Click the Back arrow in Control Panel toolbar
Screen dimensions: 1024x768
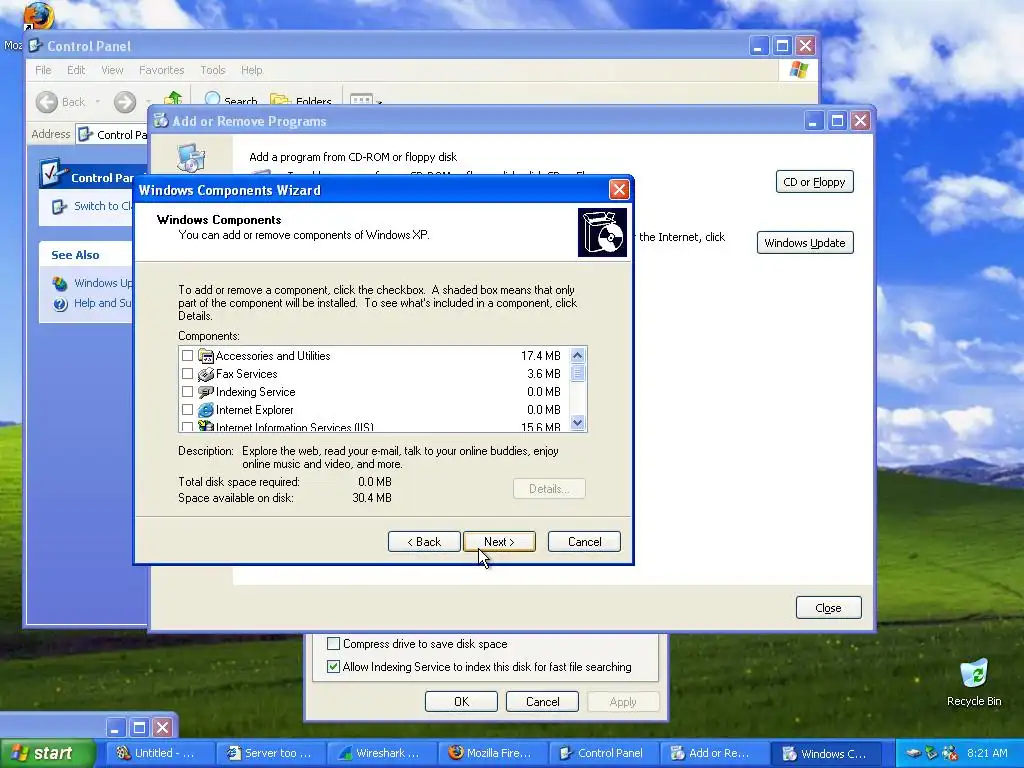[x=46, y=102]
